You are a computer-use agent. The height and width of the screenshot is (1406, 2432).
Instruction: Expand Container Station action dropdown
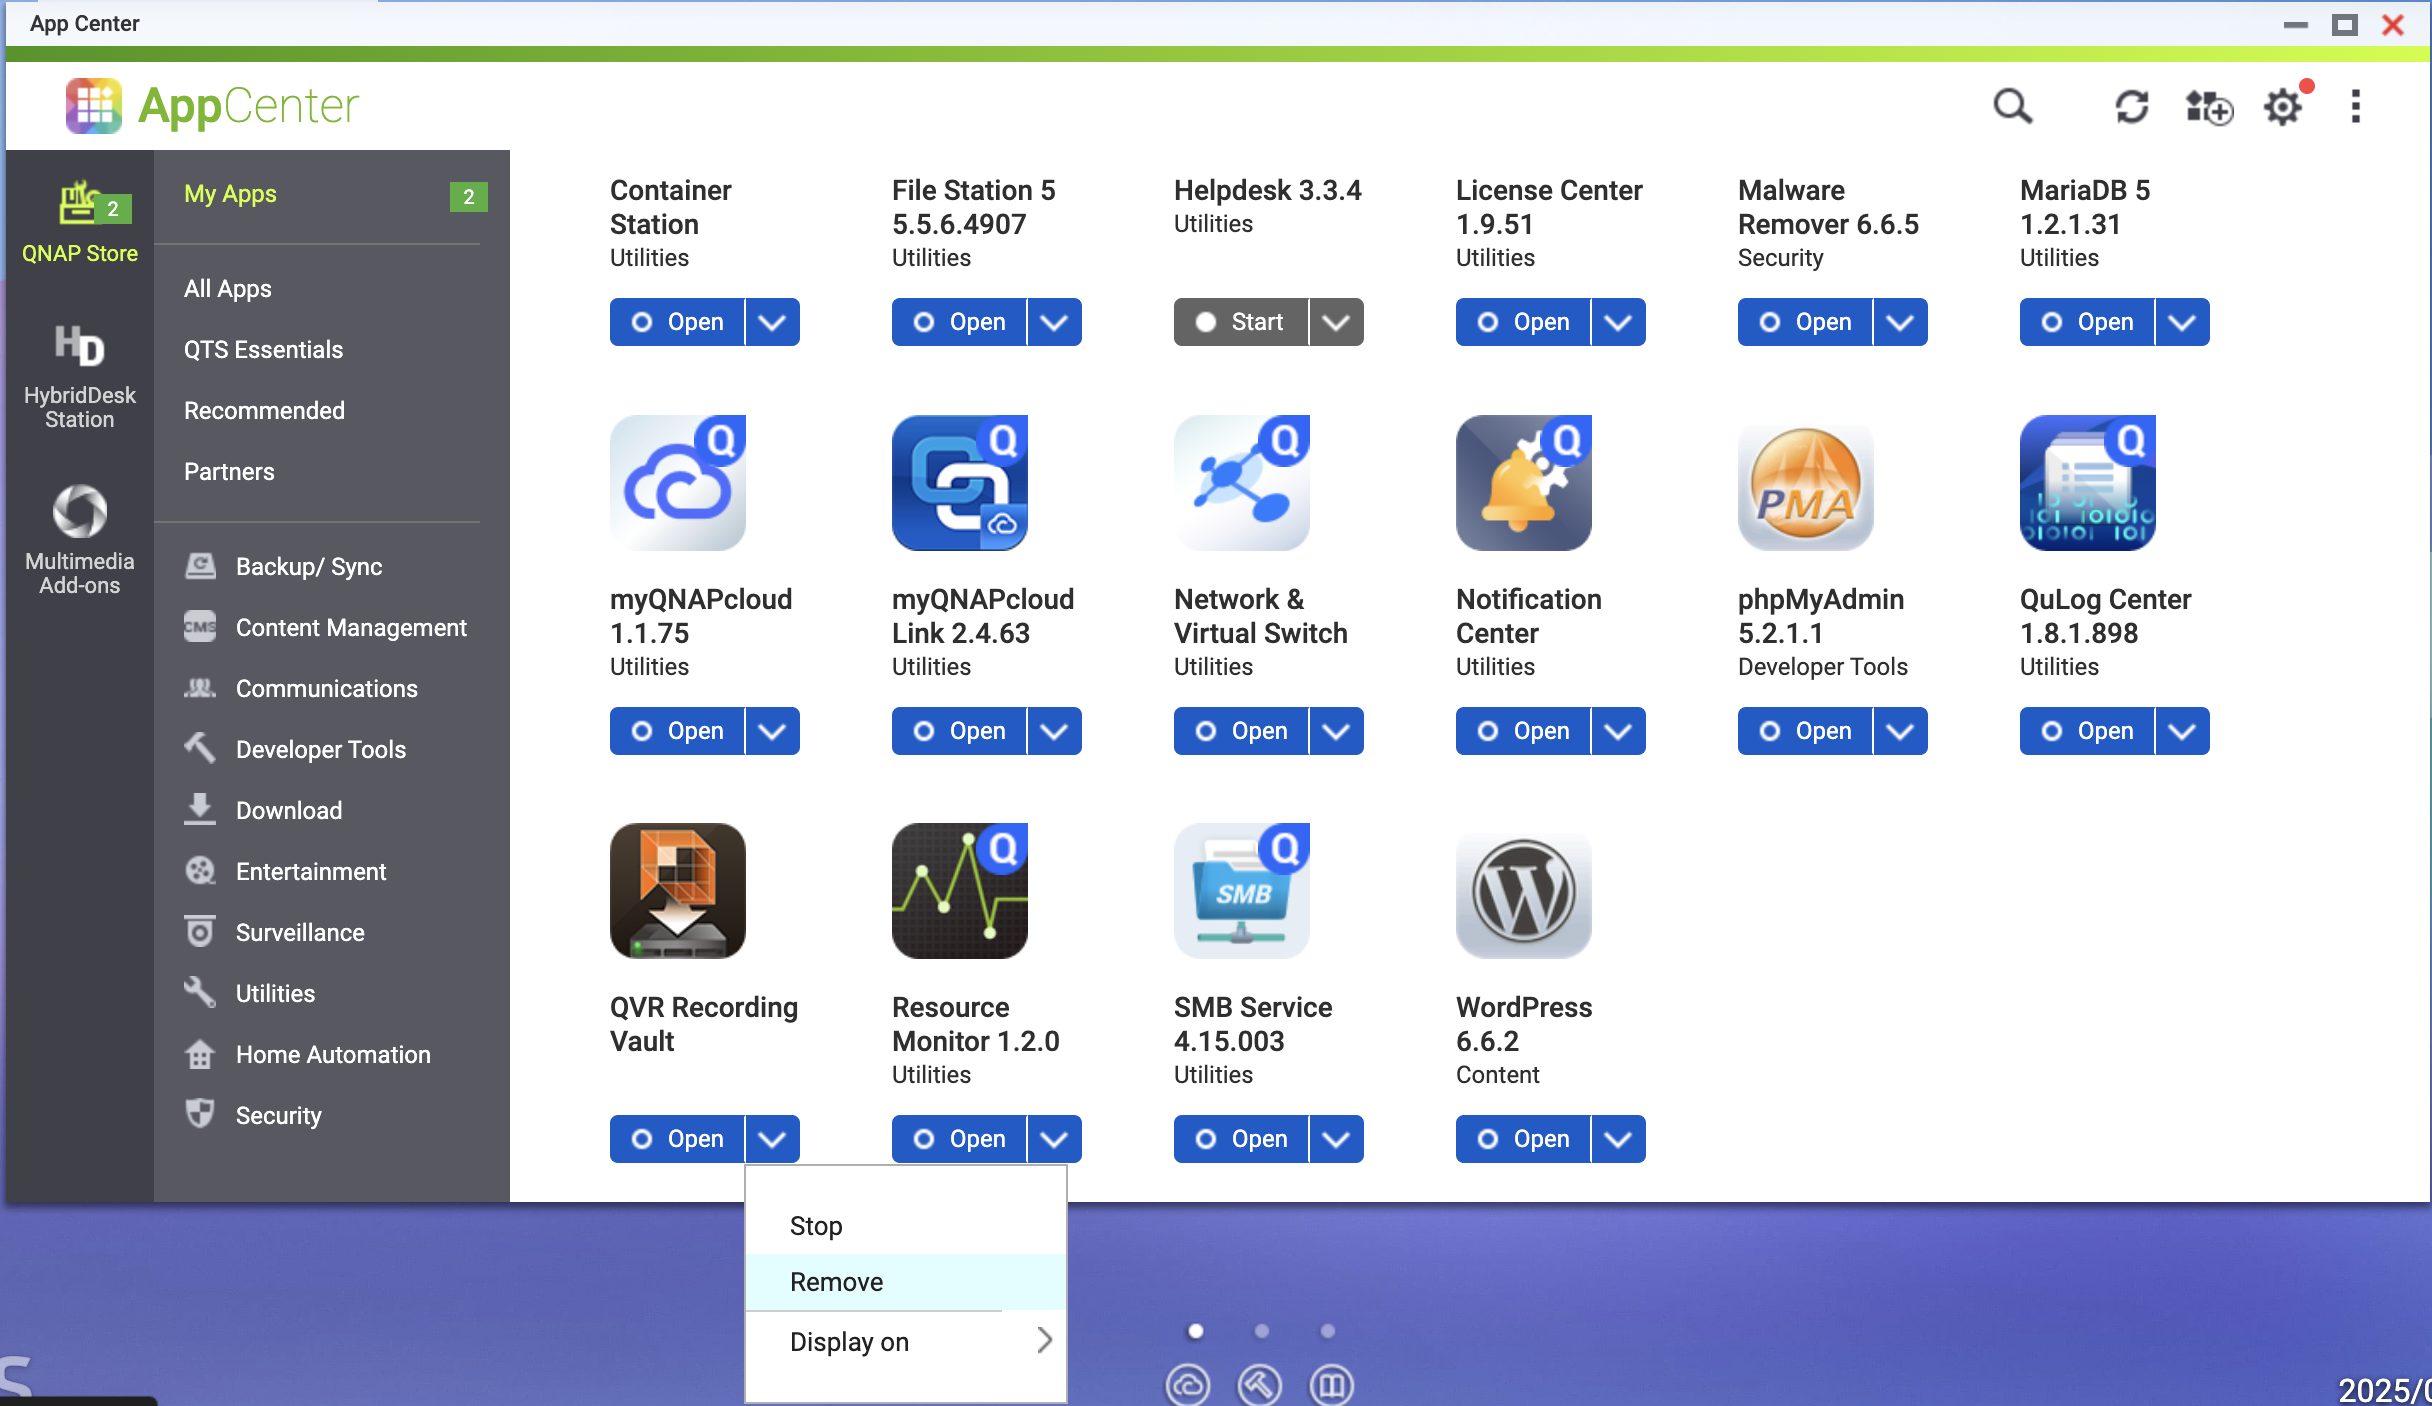click(772, 322)
